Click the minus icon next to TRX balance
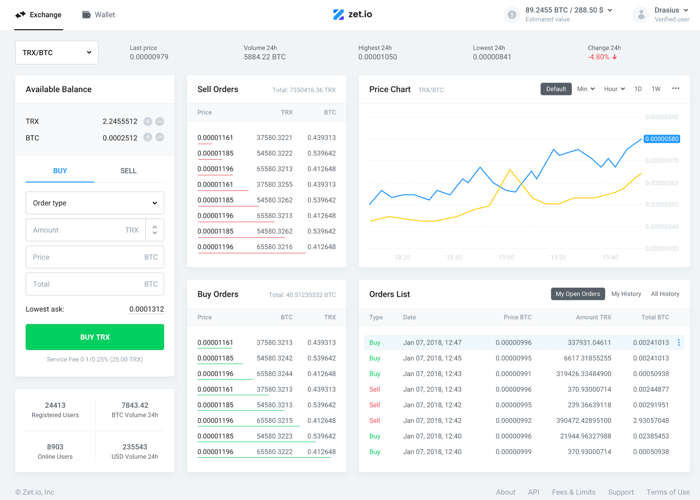Screen dimensions: 700x500 click(x=160, y=121)
